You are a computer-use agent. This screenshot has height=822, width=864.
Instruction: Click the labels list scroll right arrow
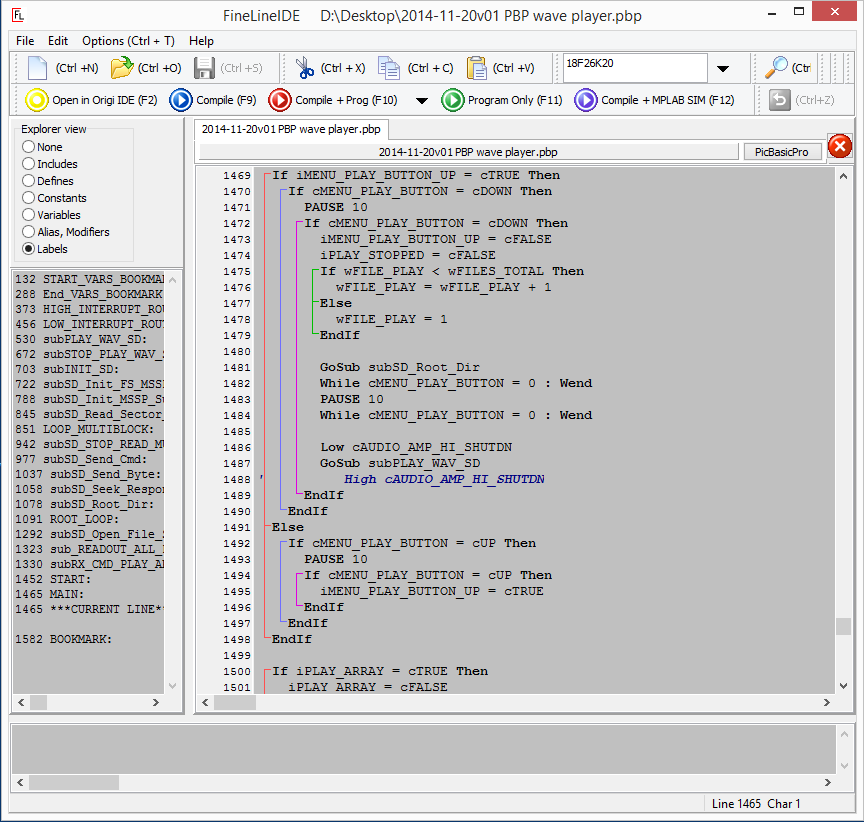click(x=156, y=702)
